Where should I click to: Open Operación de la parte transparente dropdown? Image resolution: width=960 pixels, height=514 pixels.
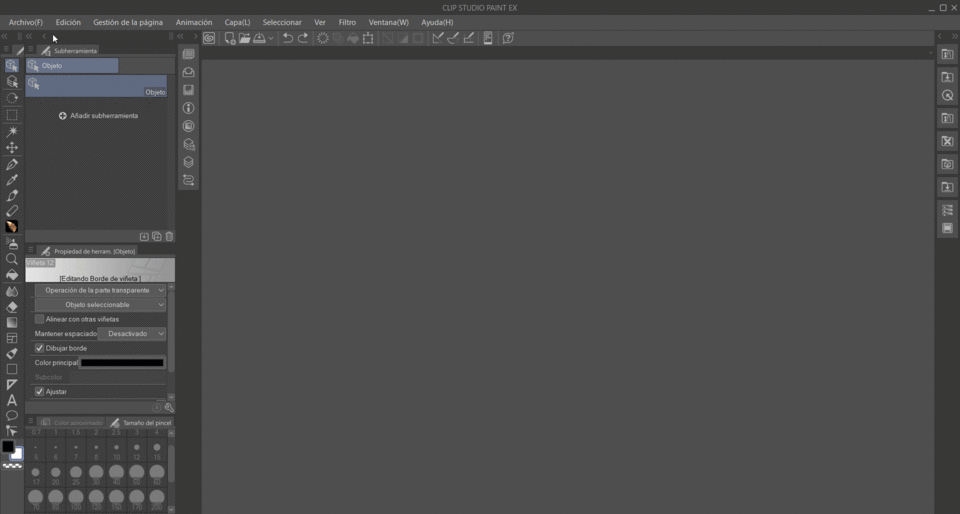(x=100, y=291)
